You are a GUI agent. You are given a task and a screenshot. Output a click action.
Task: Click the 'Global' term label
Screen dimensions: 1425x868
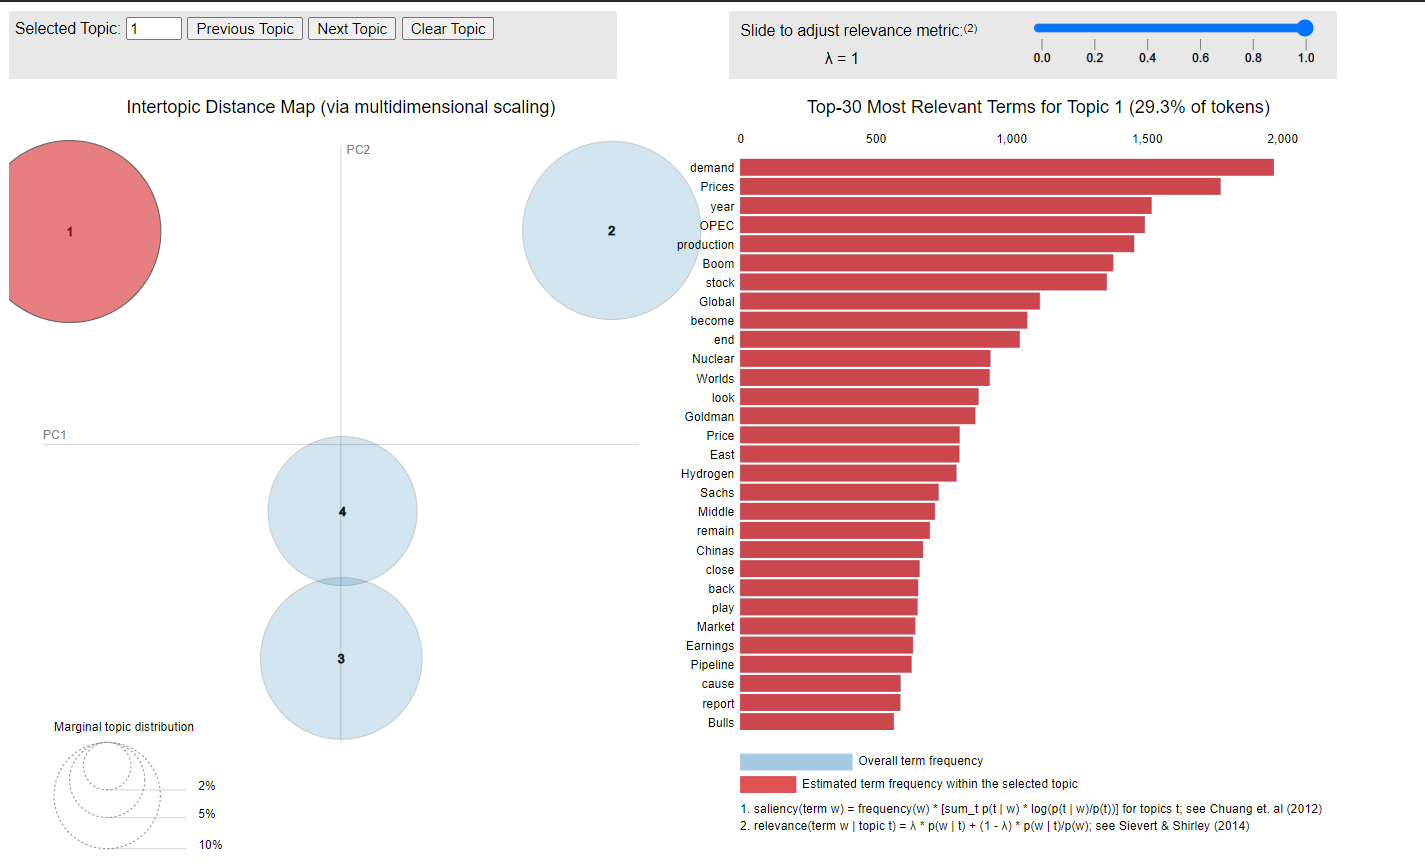tap(717, 302)
